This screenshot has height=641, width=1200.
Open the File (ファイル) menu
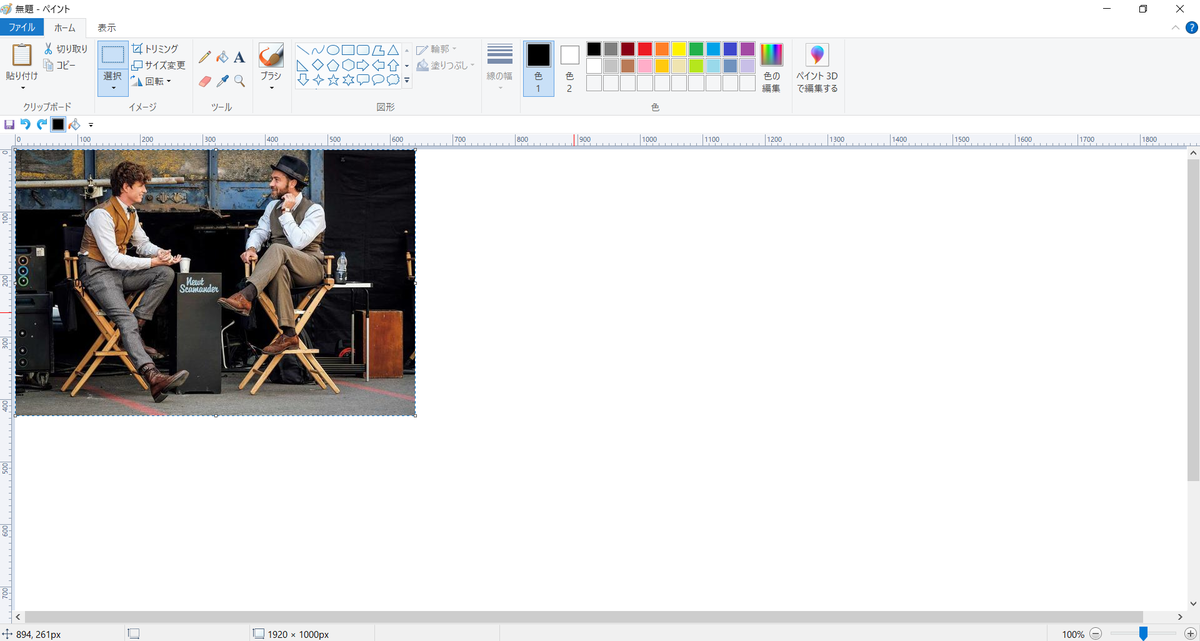point(21,27)
